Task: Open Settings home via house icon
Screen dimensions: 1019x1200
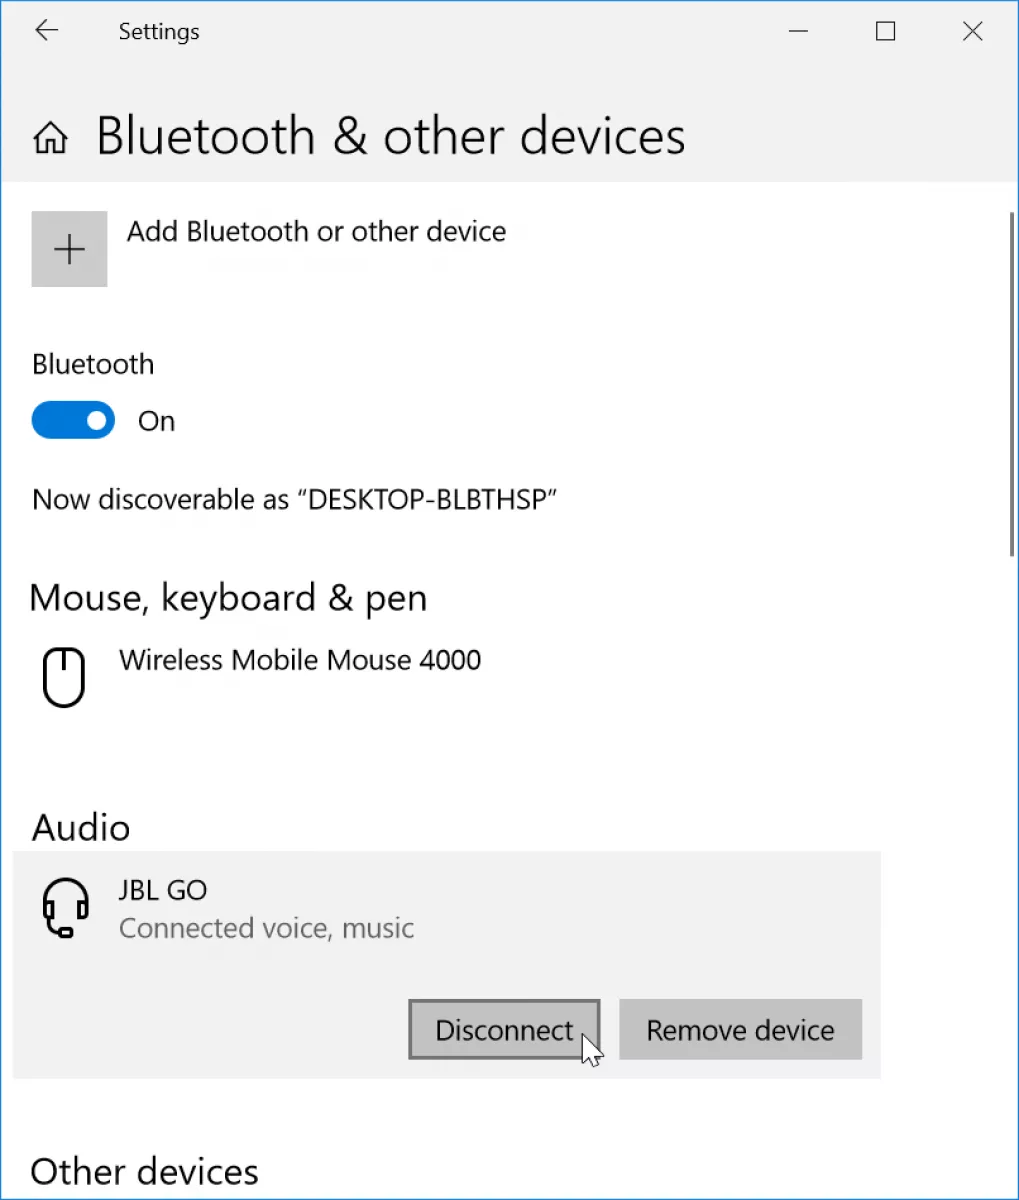Action: (x=51, y=138)
